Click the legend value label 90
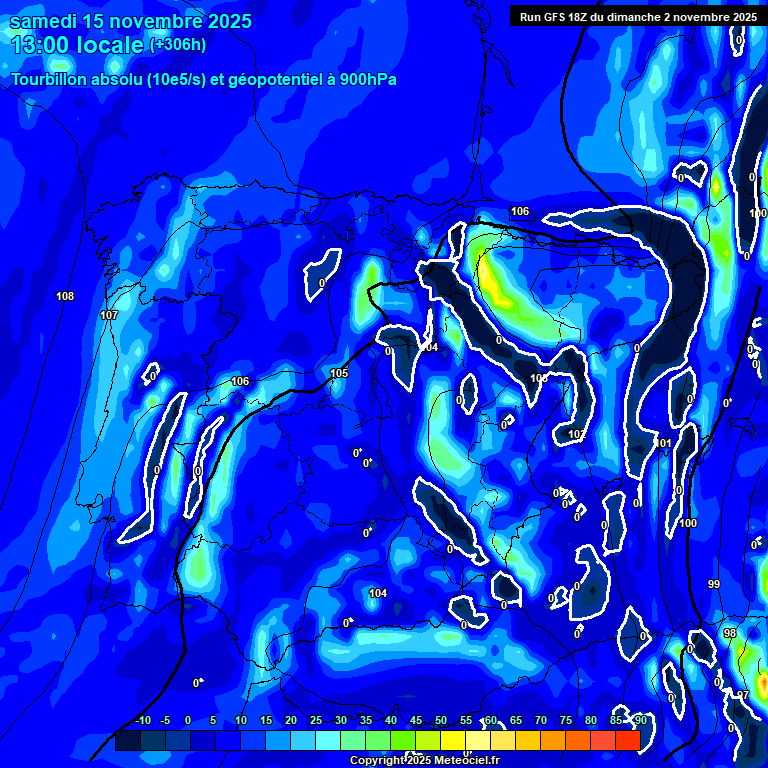768x768 pixels. 640,720
